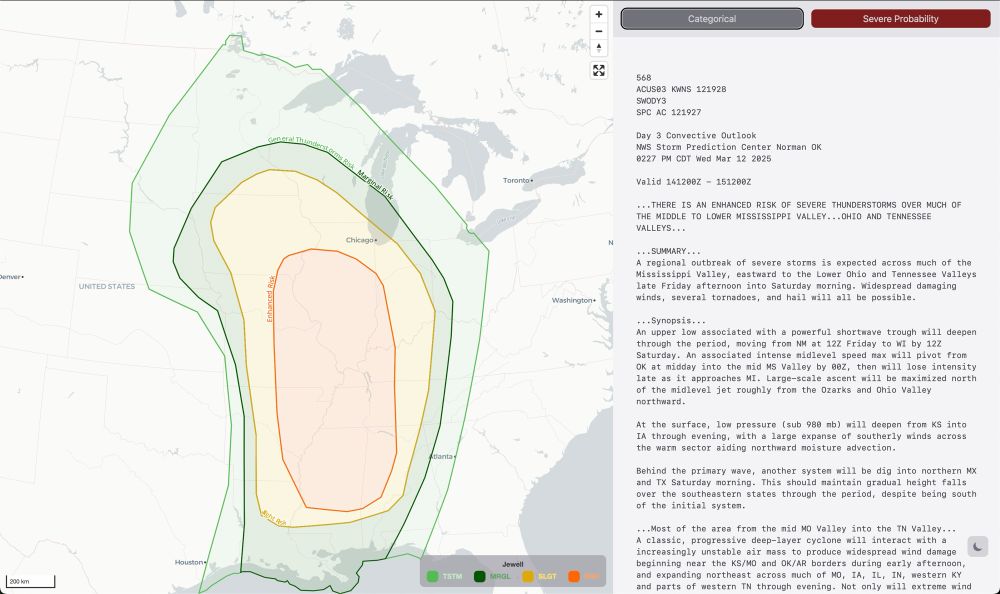Select the MRGL label in the legend
The image size is (1000, 594).
tap(500, 577)
